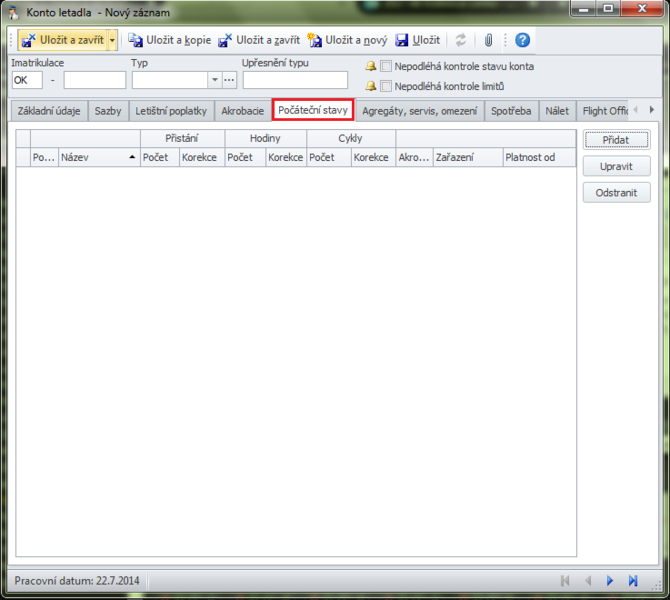Viewport: 670px width, 600px height.
Task: Click the refresh arrows icon in the toolbar
Action: 461,40
